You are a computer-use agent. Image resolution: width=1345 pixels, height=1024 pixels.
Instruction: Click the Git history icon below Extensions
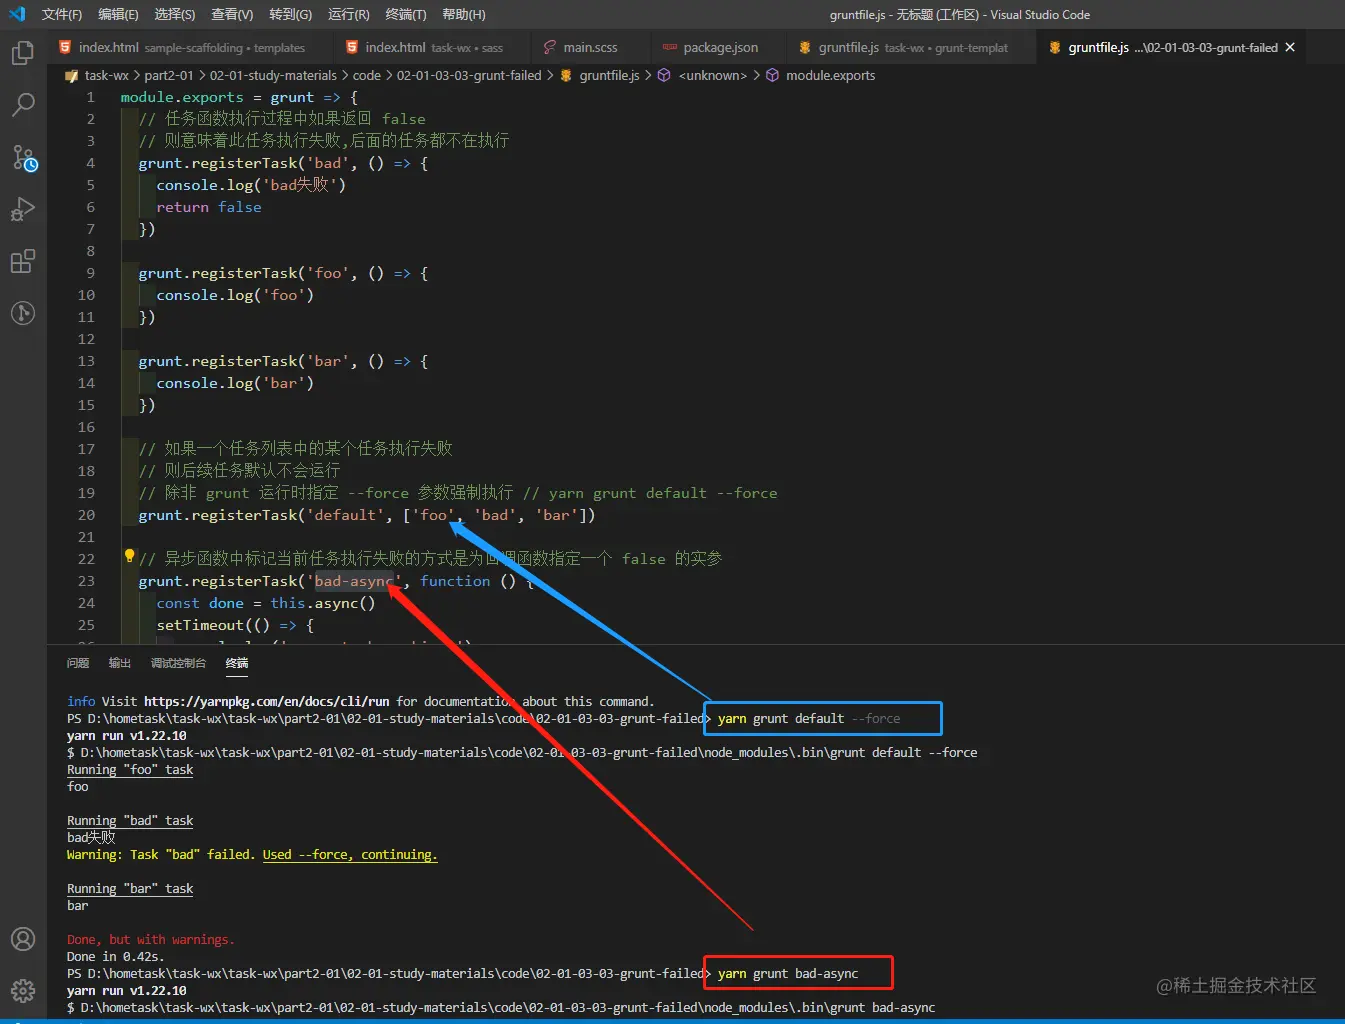pos(22,313)
